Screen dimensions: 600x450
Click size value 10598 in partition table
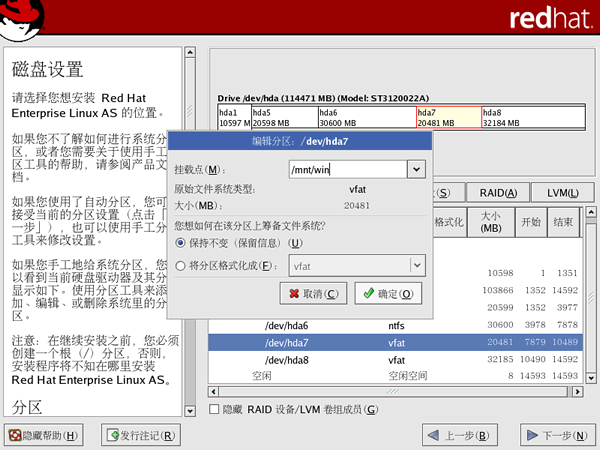click(500, 273)
